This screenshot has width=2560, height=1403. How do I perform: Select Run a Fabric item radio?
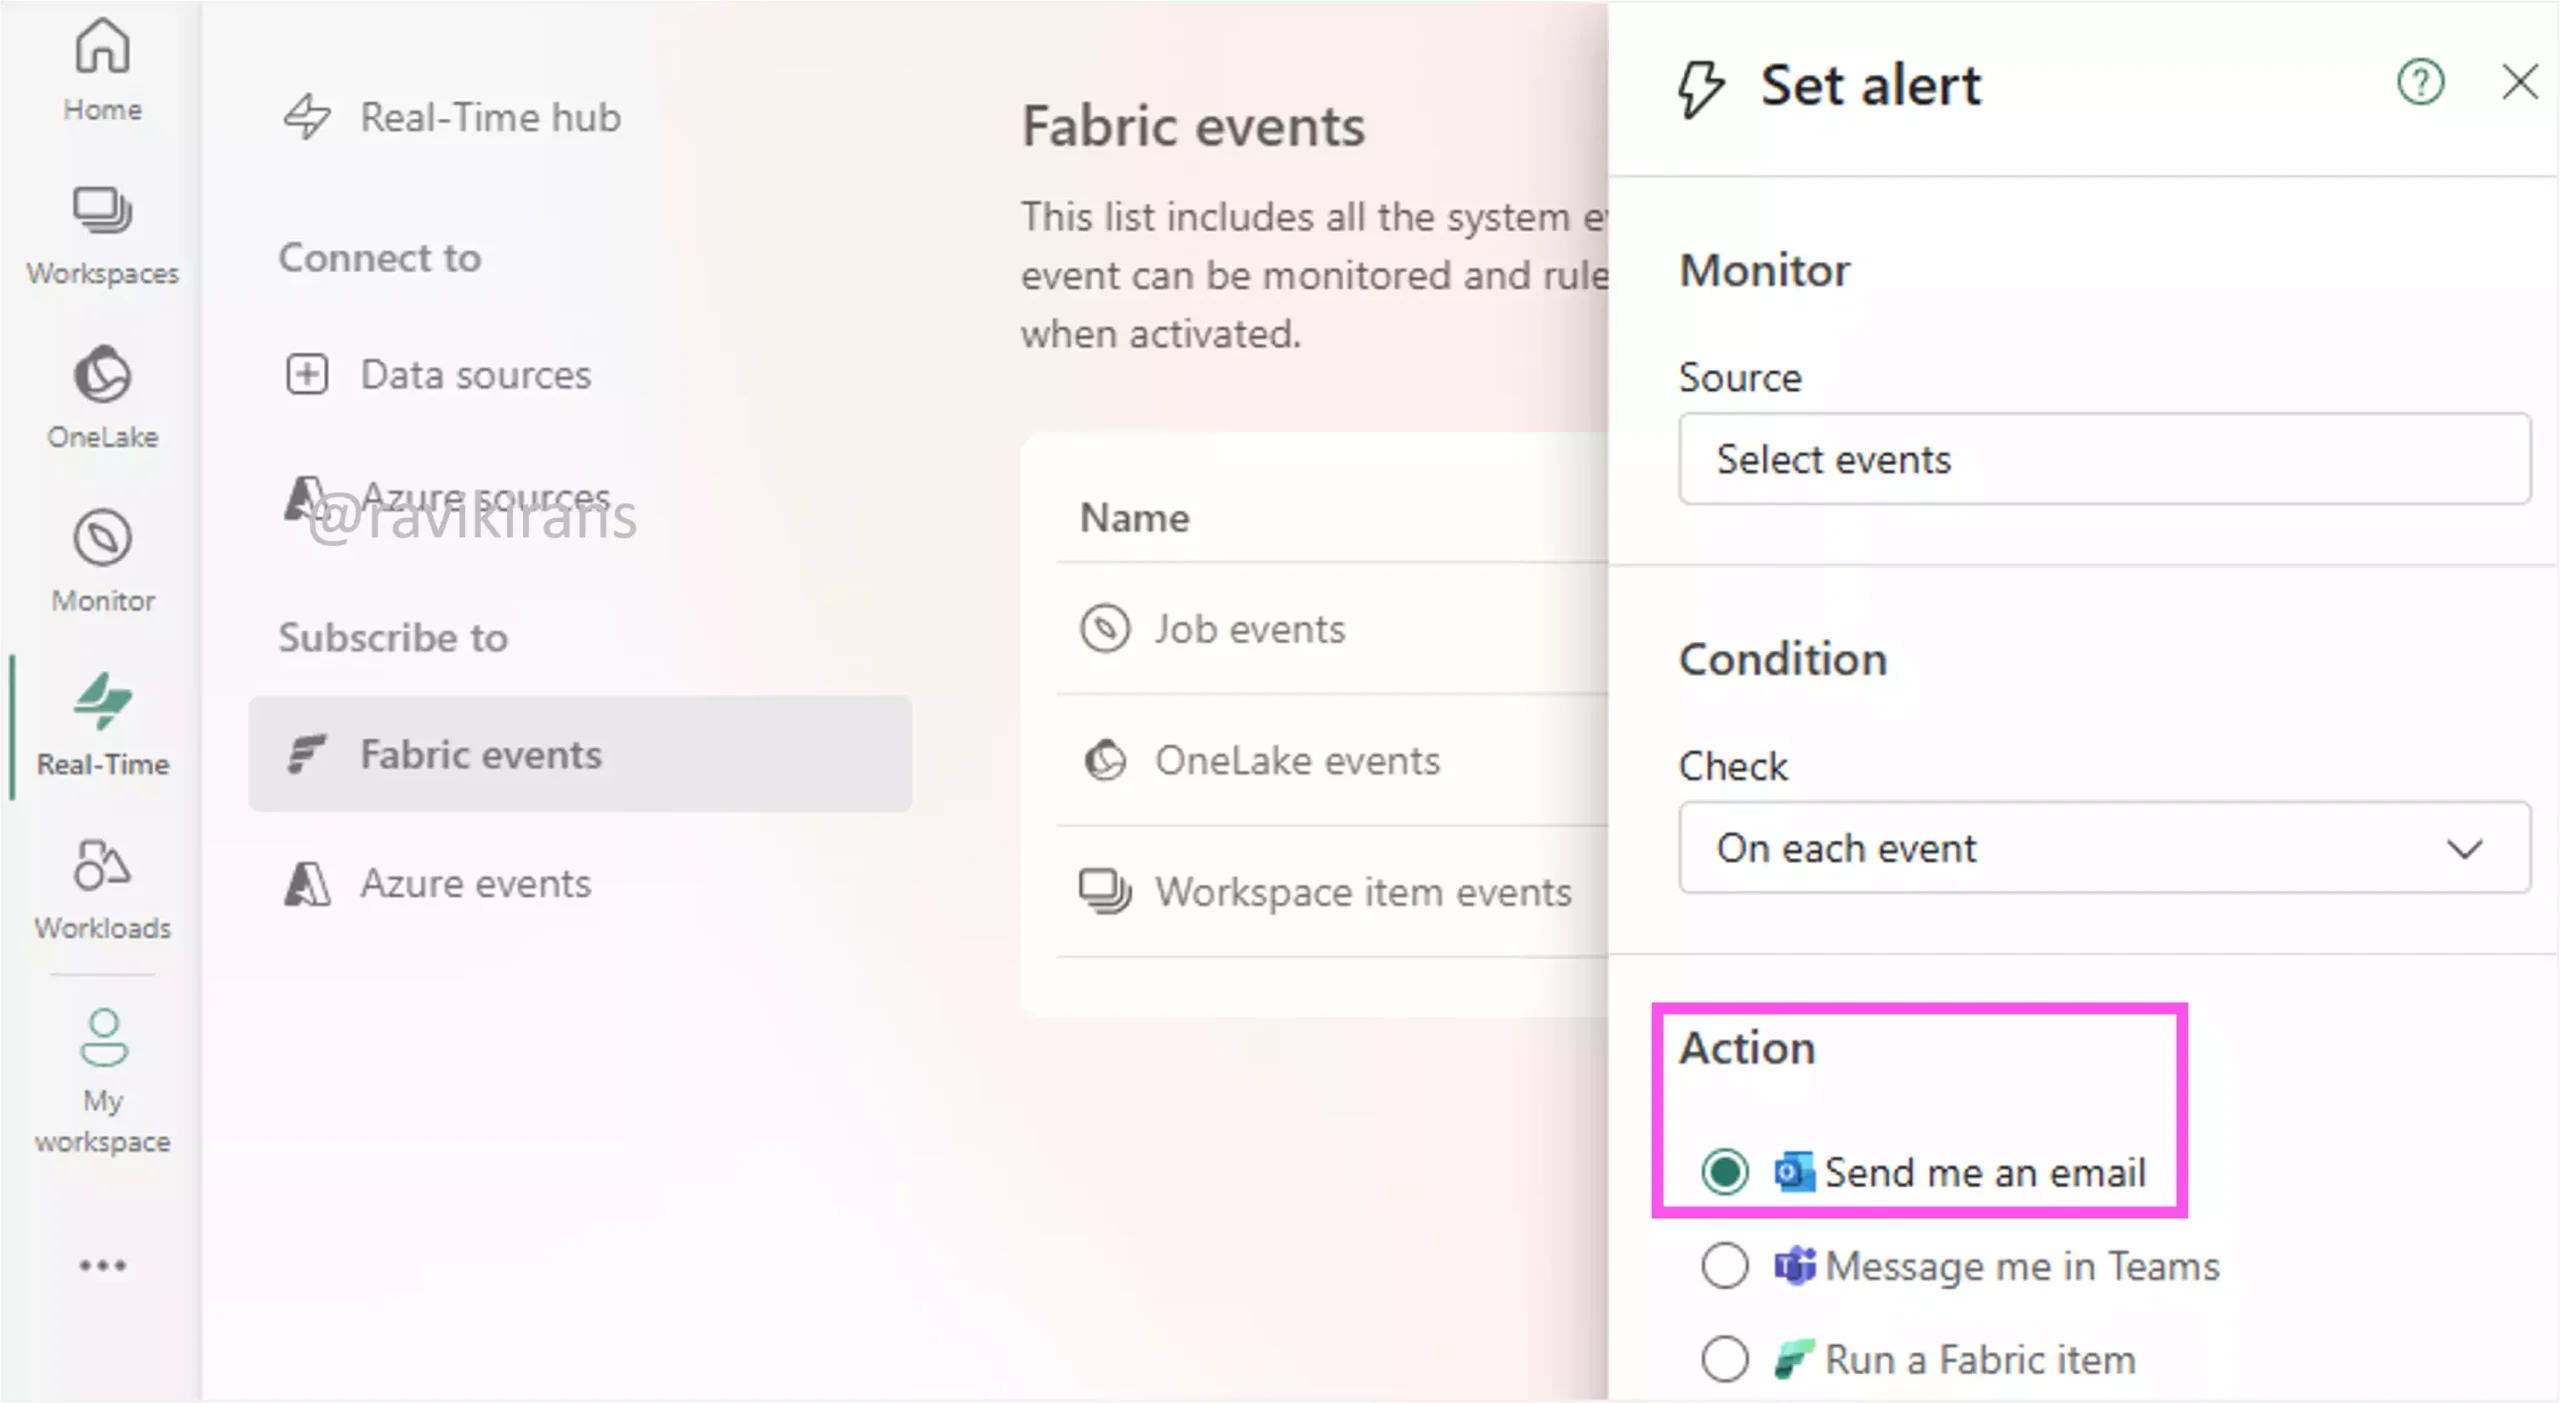(1724, 1360)
